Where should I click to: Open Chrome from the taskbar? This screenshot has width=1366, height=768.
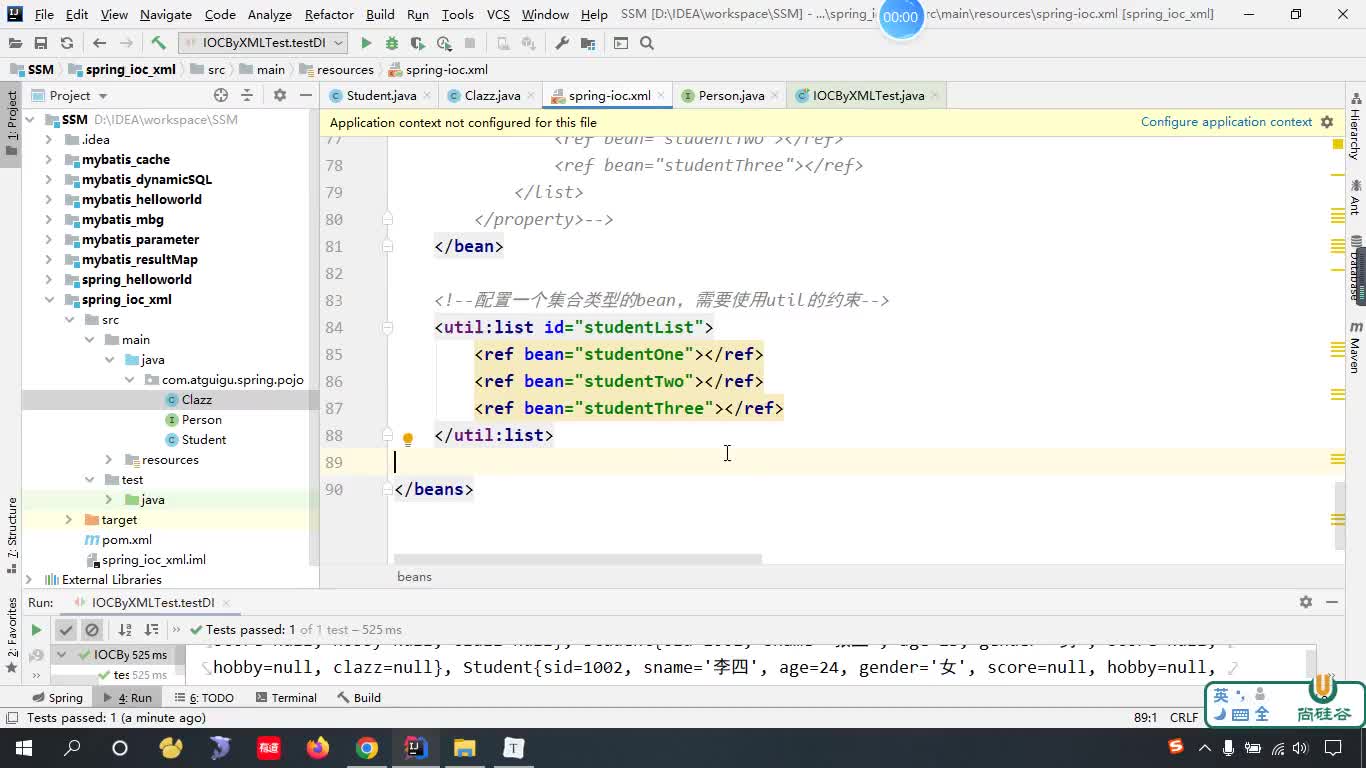coord(367,748)
